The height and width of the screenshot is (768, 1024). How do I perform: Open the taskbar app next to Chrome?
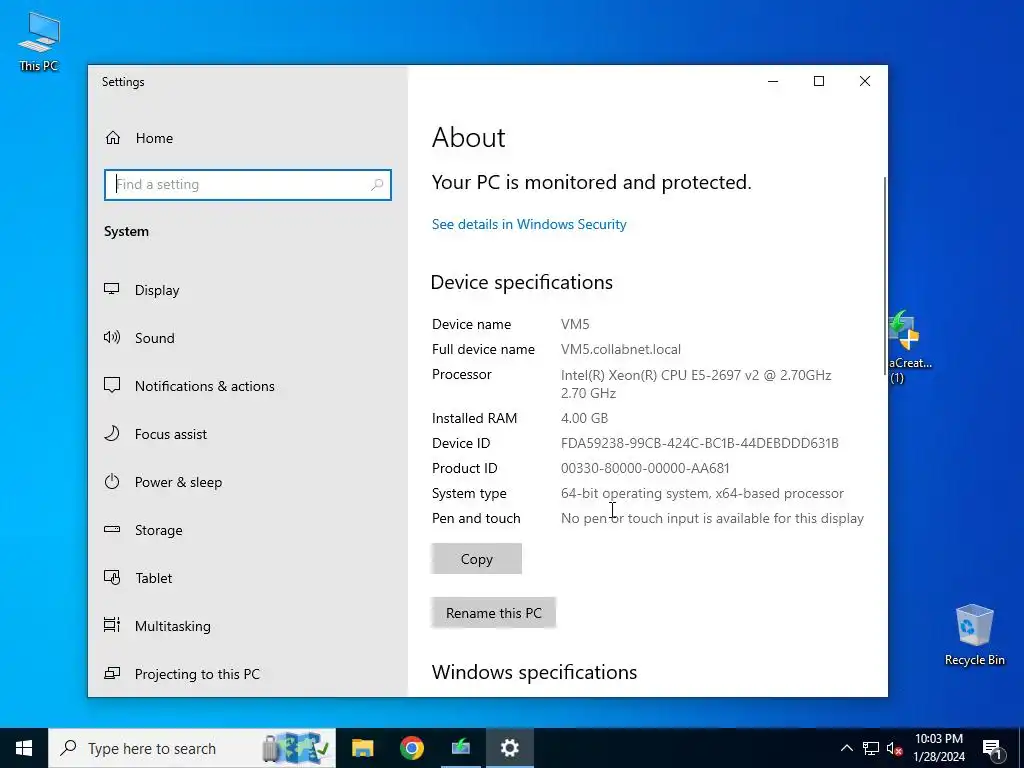(x=460, y=748)
